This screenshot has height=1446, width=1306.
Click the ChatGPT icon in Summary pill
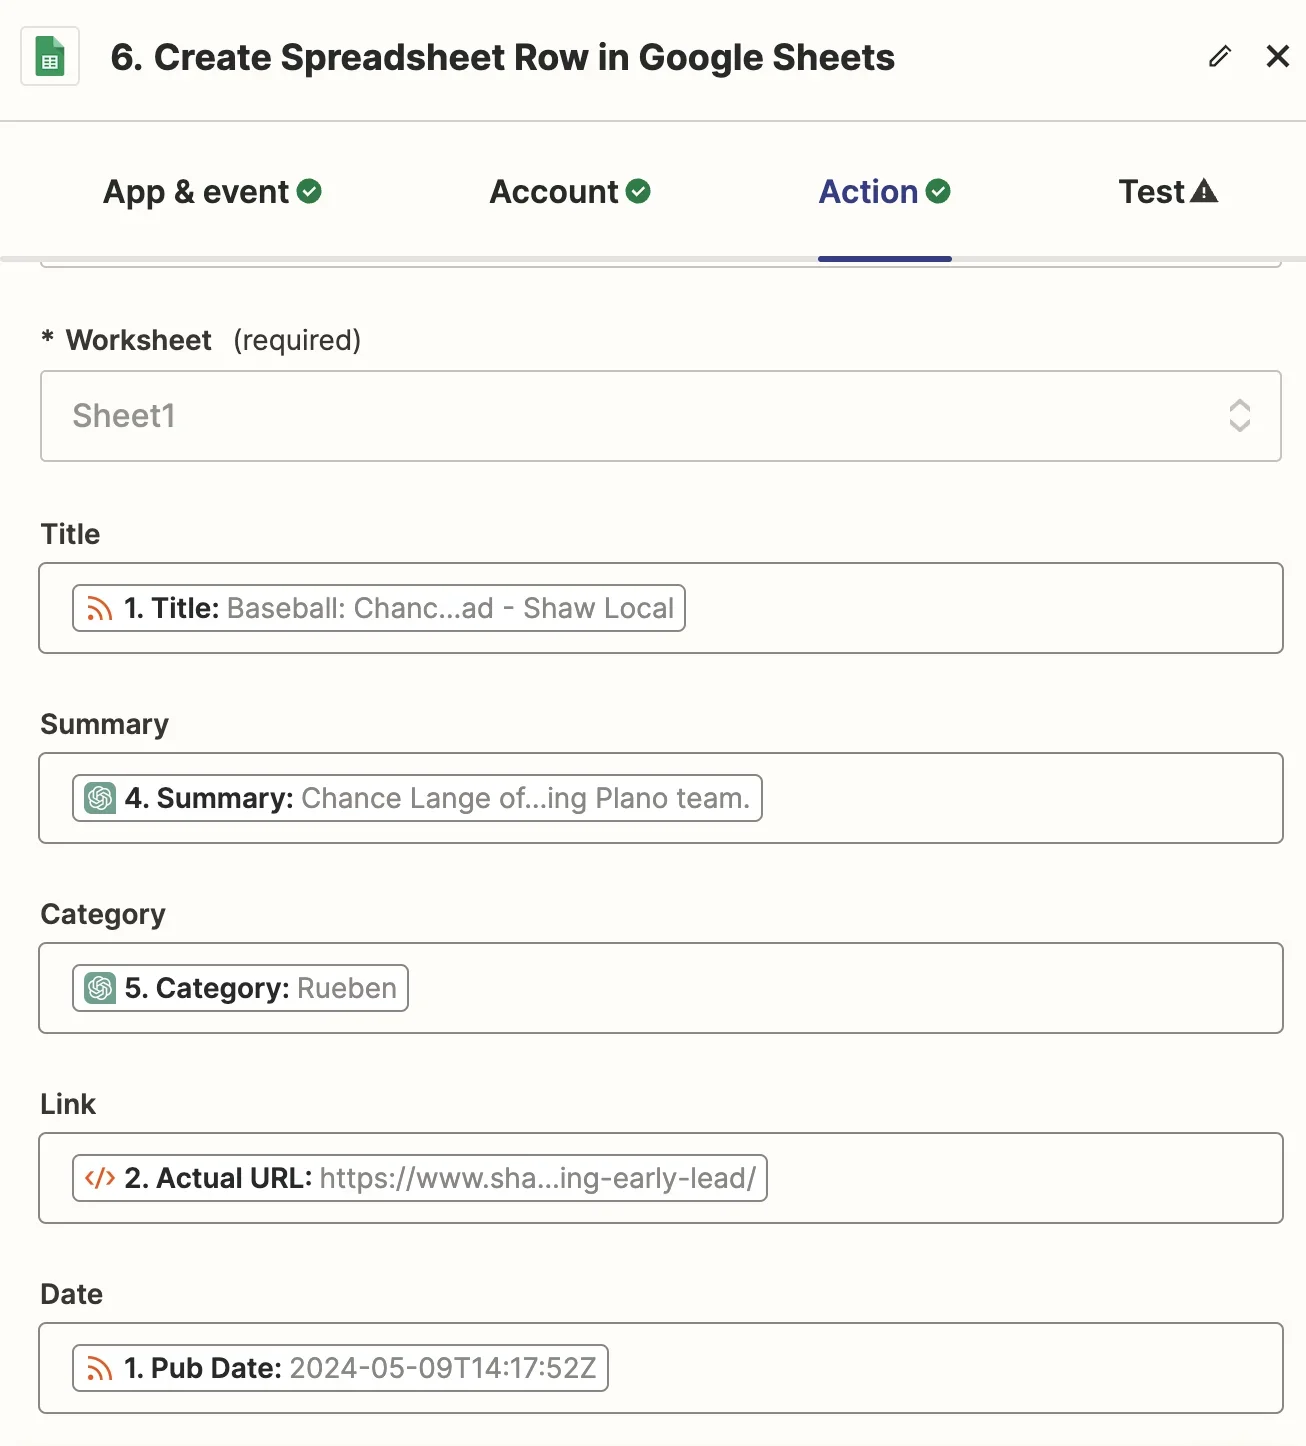100,798
